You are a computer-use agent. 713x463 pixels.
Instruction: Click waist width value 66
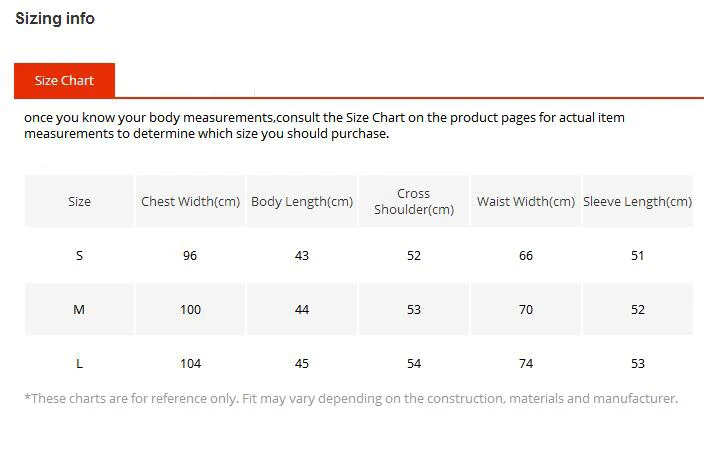[526, 255]
